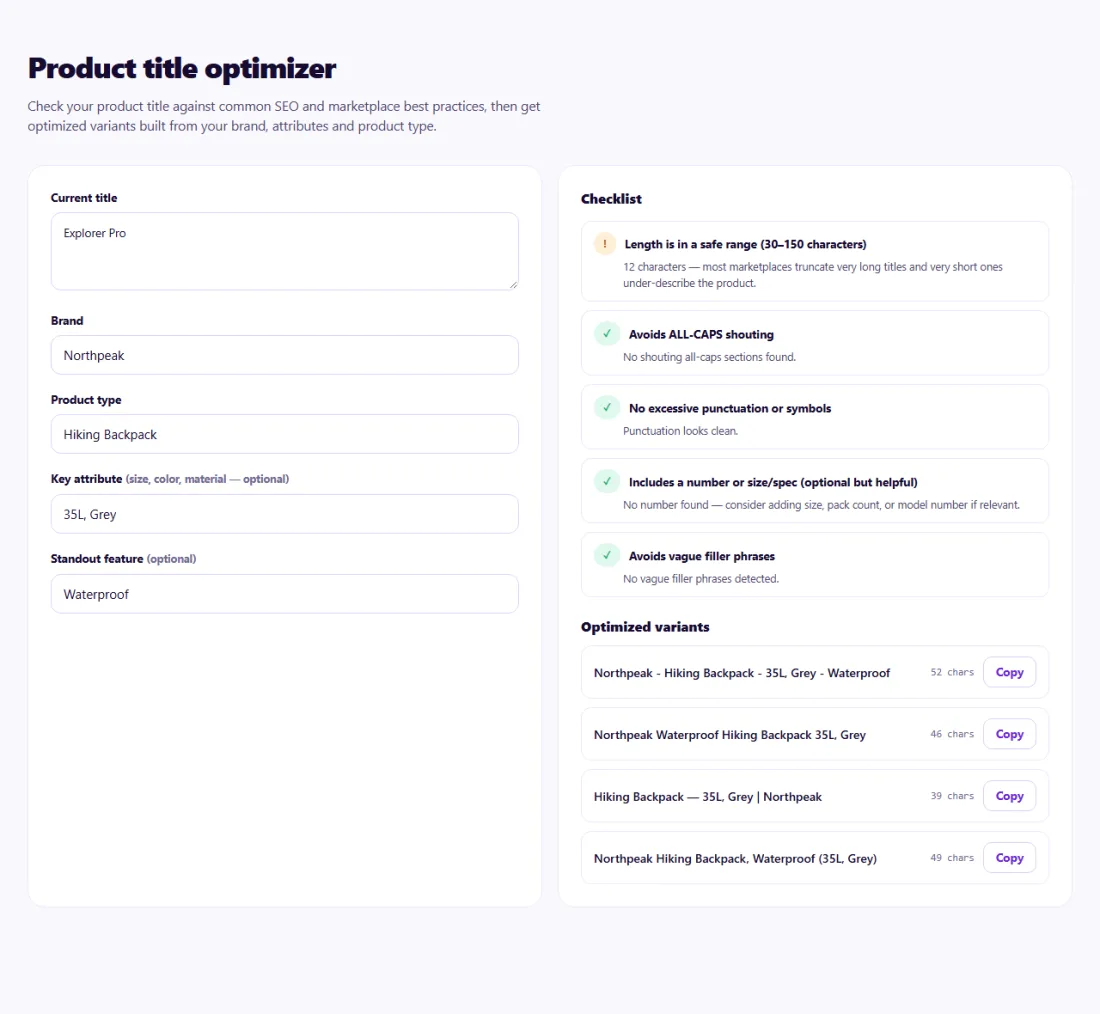Click 'No shouting all-caps sections found.' note
Viewport: 1100px width, 1014px height.
click(709, 357)
